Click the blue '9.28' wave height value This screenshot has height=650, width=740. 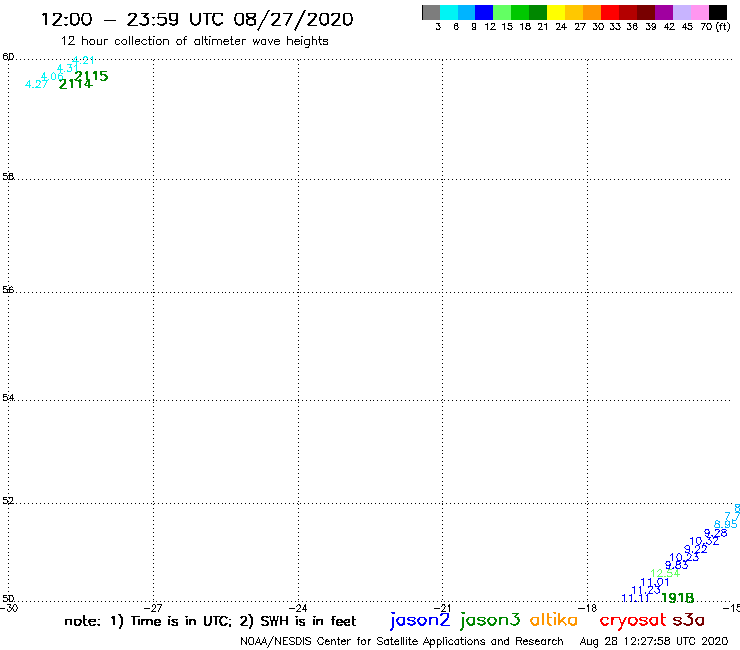click(715, 533)
